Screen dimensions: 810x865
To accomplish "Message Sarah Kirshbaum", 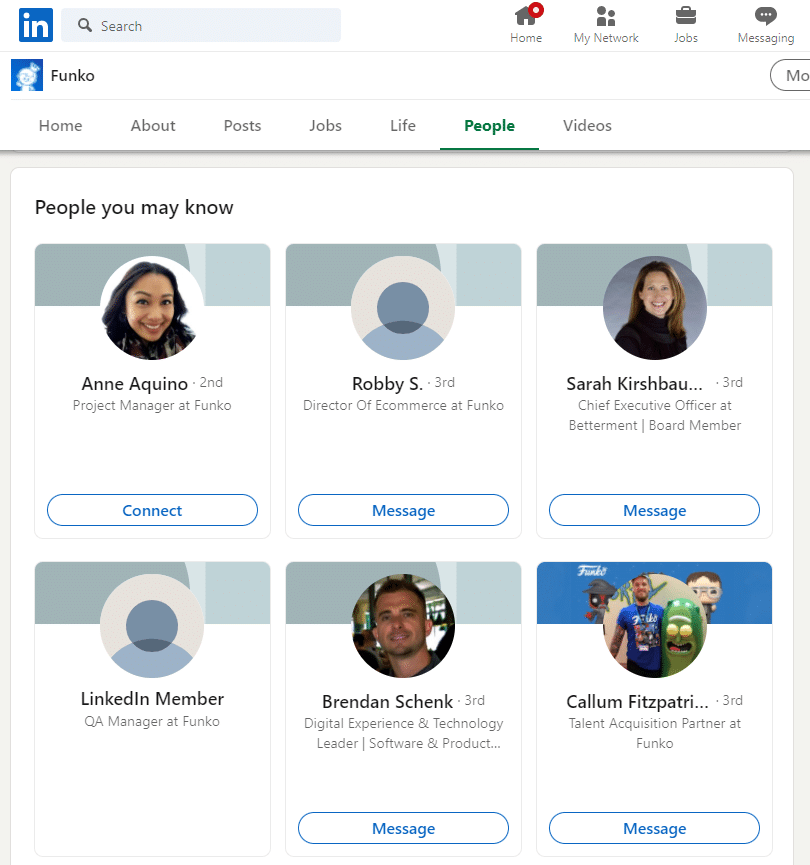I will (x=654, y=510).
